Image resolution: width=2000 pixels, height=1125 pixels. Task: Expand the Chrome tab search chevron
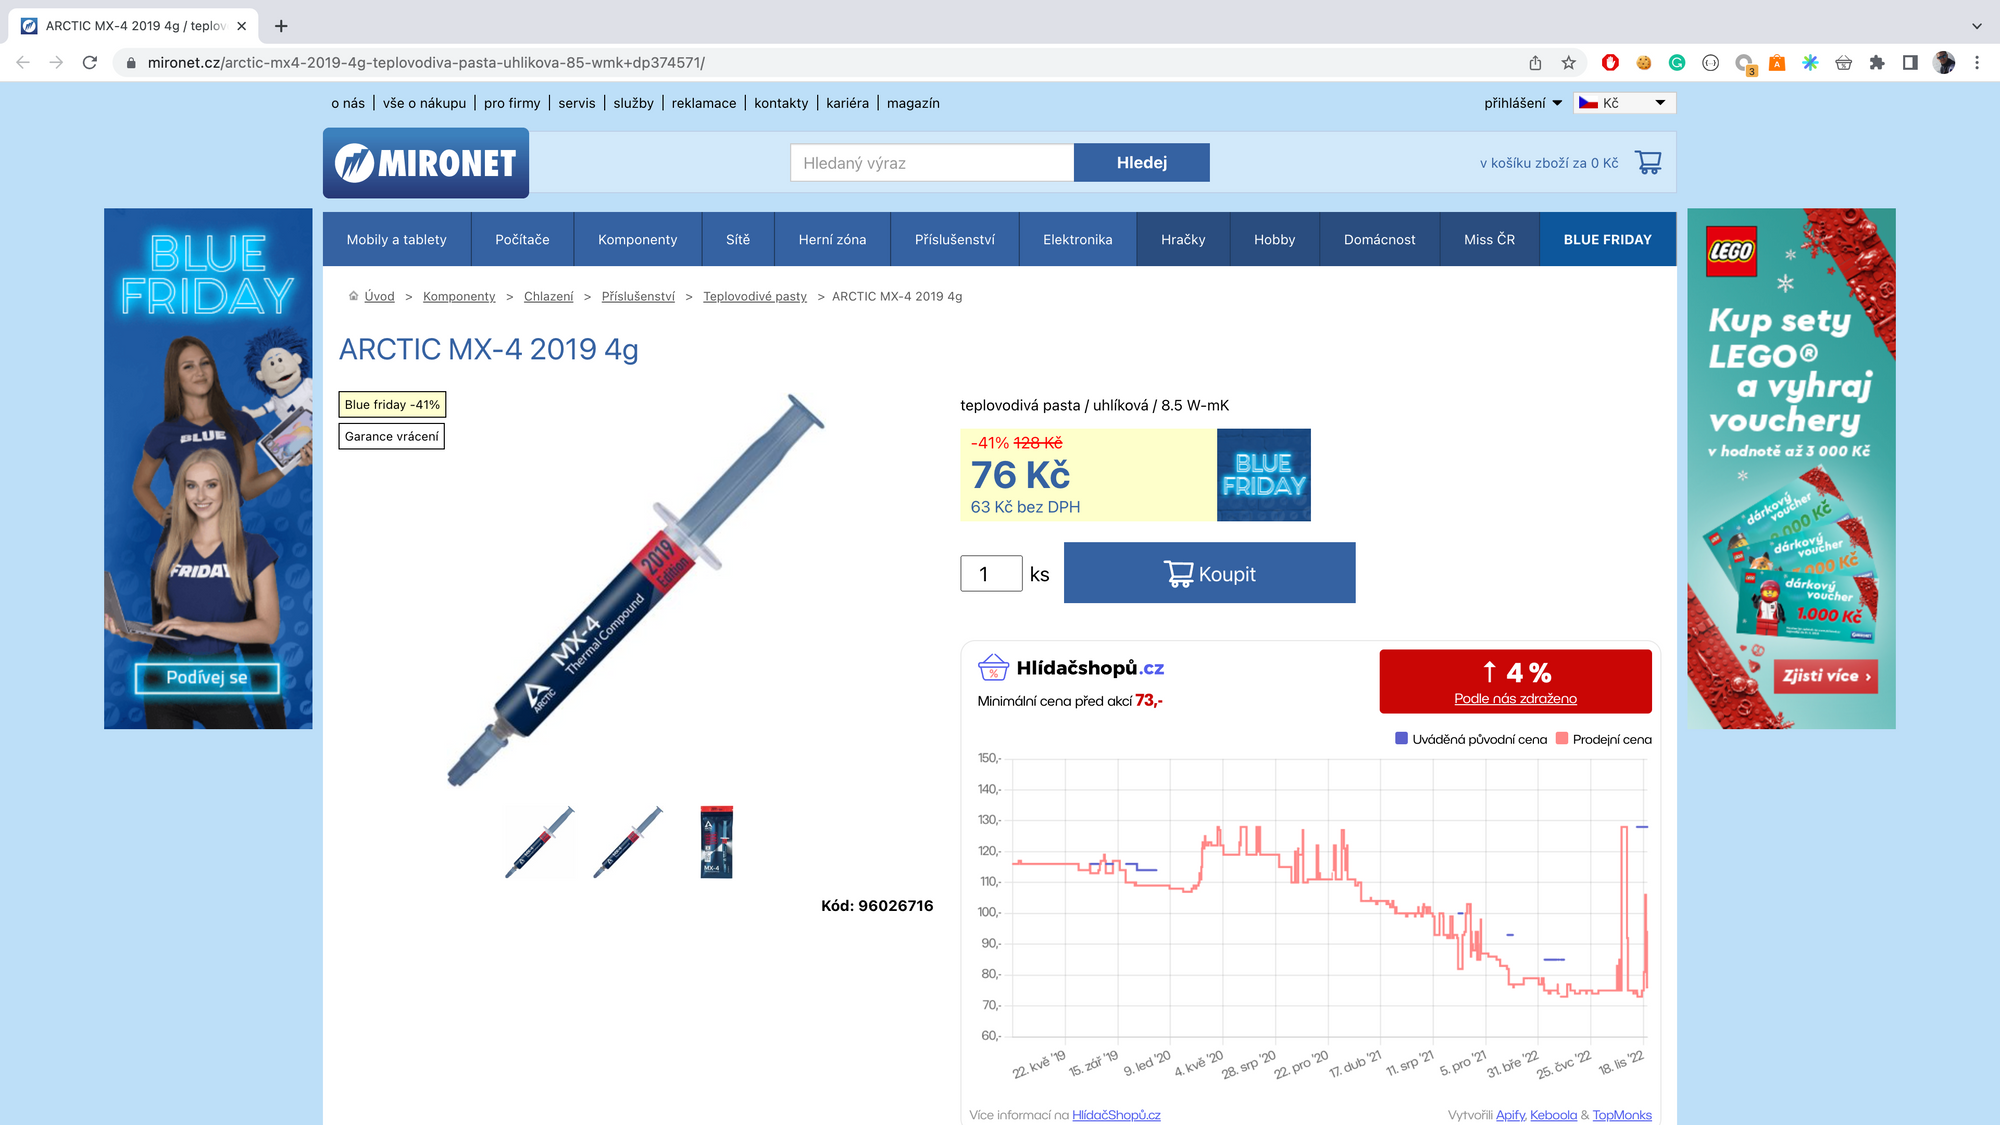[x=1976, y=26]
